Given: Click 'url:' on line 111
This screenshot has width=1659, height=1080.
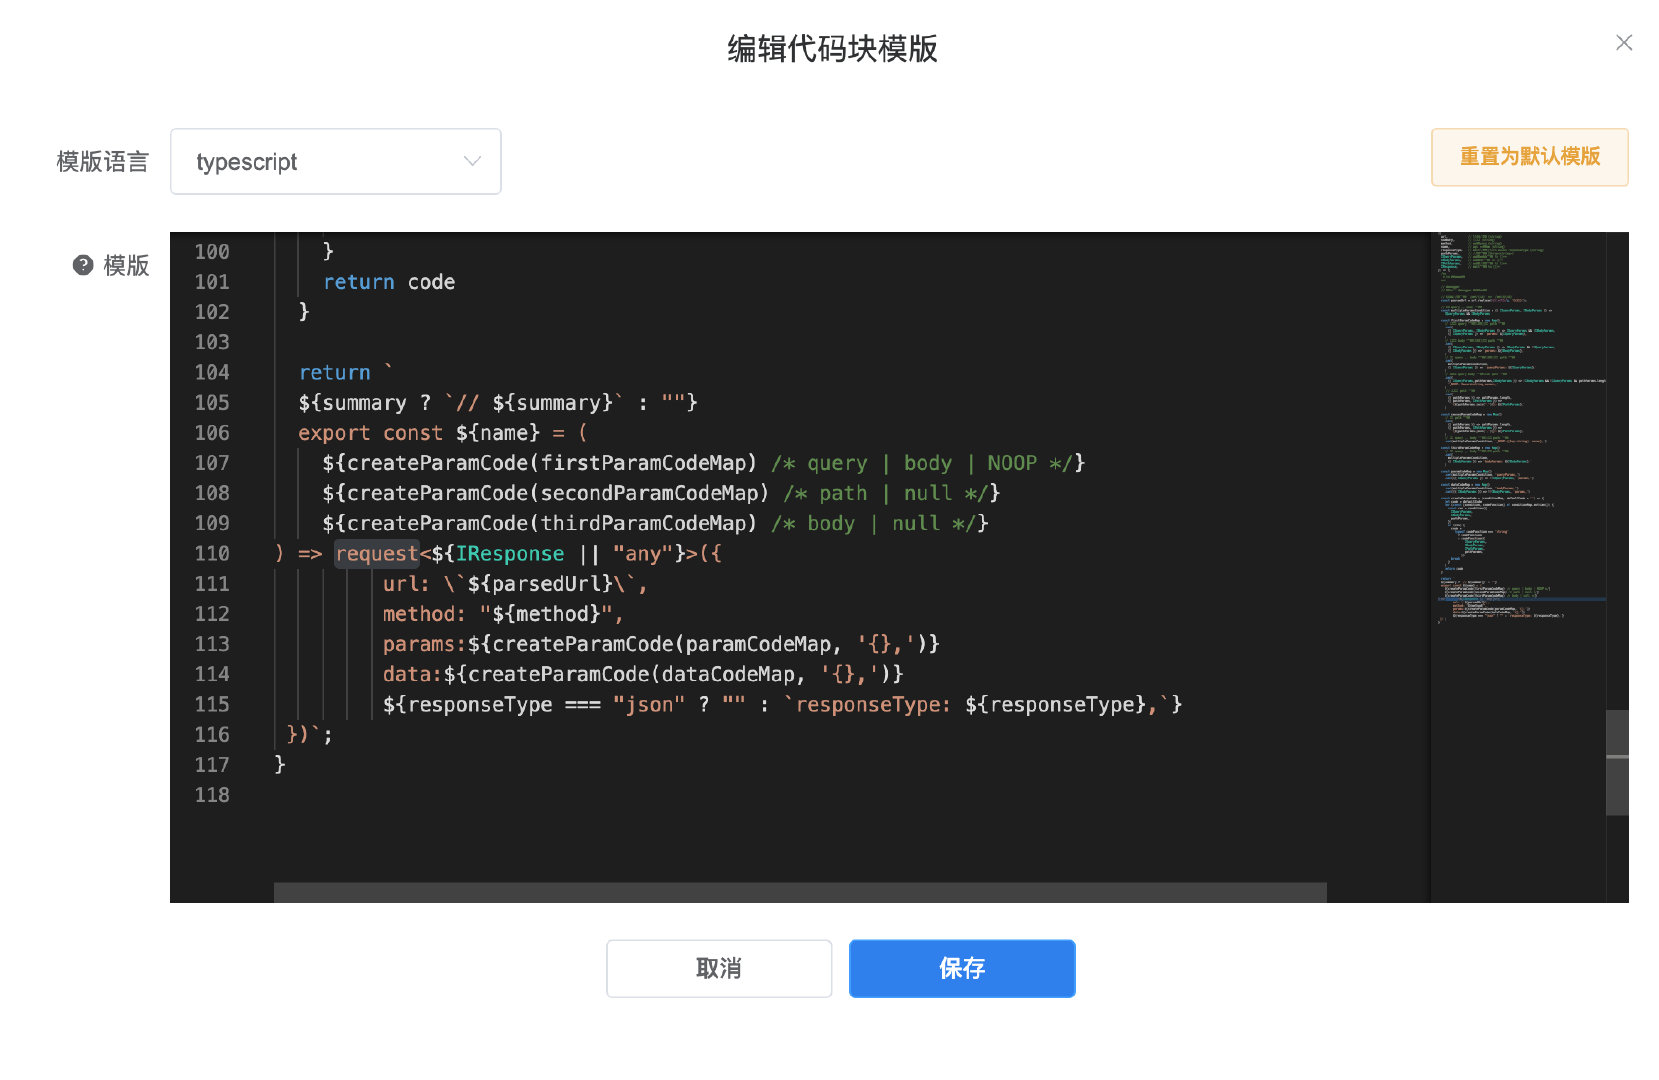Looking at the screenshot, I should [x=406, y=584].
